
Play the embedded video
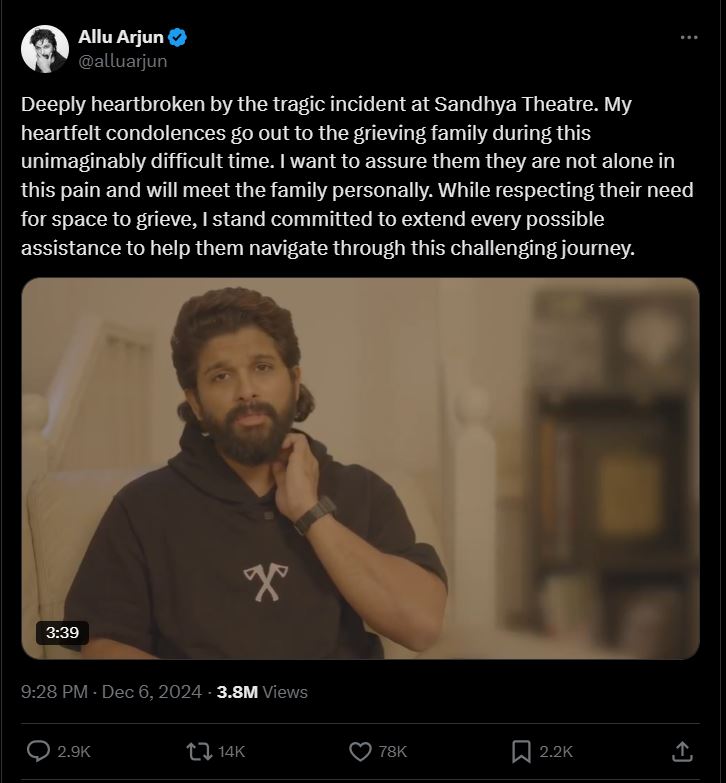click(360, 468)
